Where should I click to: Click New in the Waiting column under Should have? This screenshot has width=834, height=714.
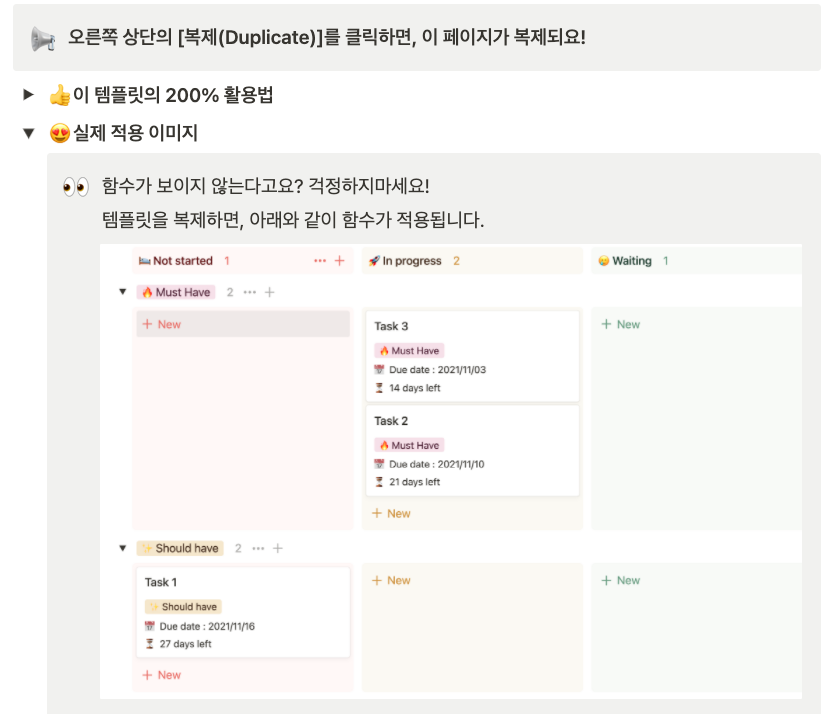pos(621,580)
